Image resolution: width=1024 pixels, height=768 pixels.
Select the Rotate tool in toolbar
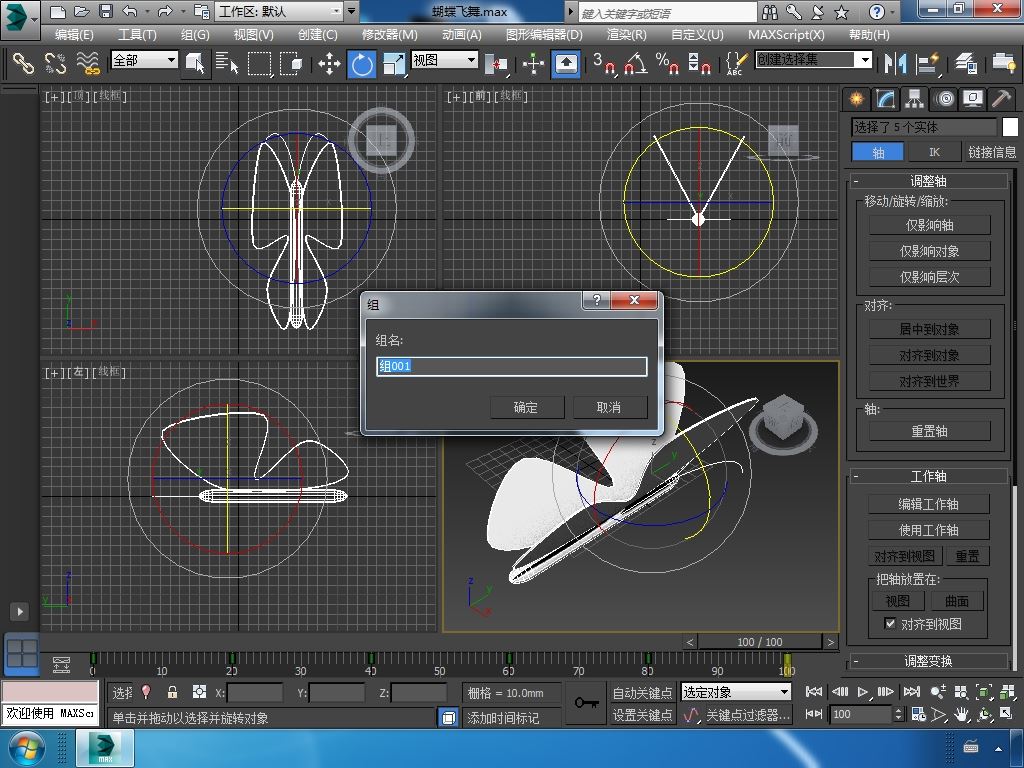pos(361,64)
